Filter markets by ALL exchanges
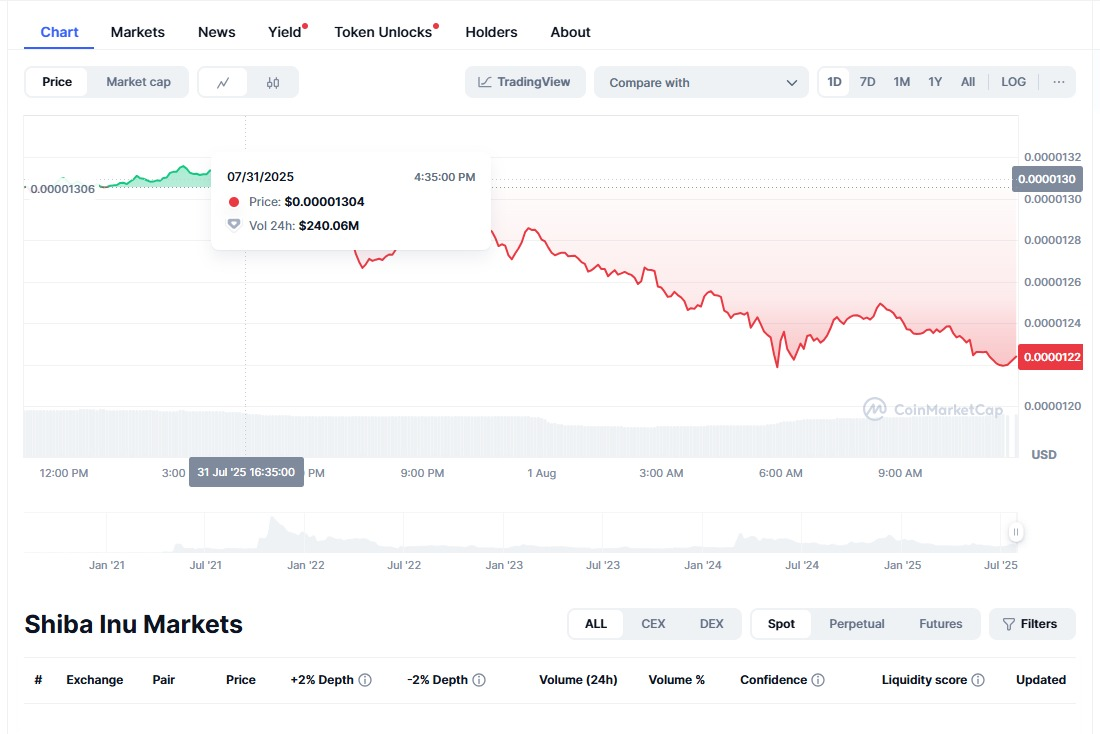 [596, 624]
